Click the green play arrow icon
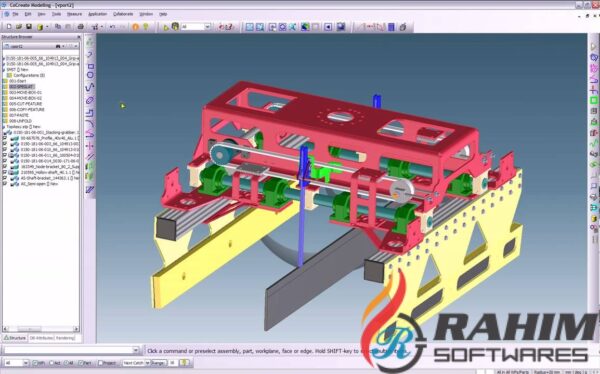Screen dimensions: 600x374 [166, 27]
